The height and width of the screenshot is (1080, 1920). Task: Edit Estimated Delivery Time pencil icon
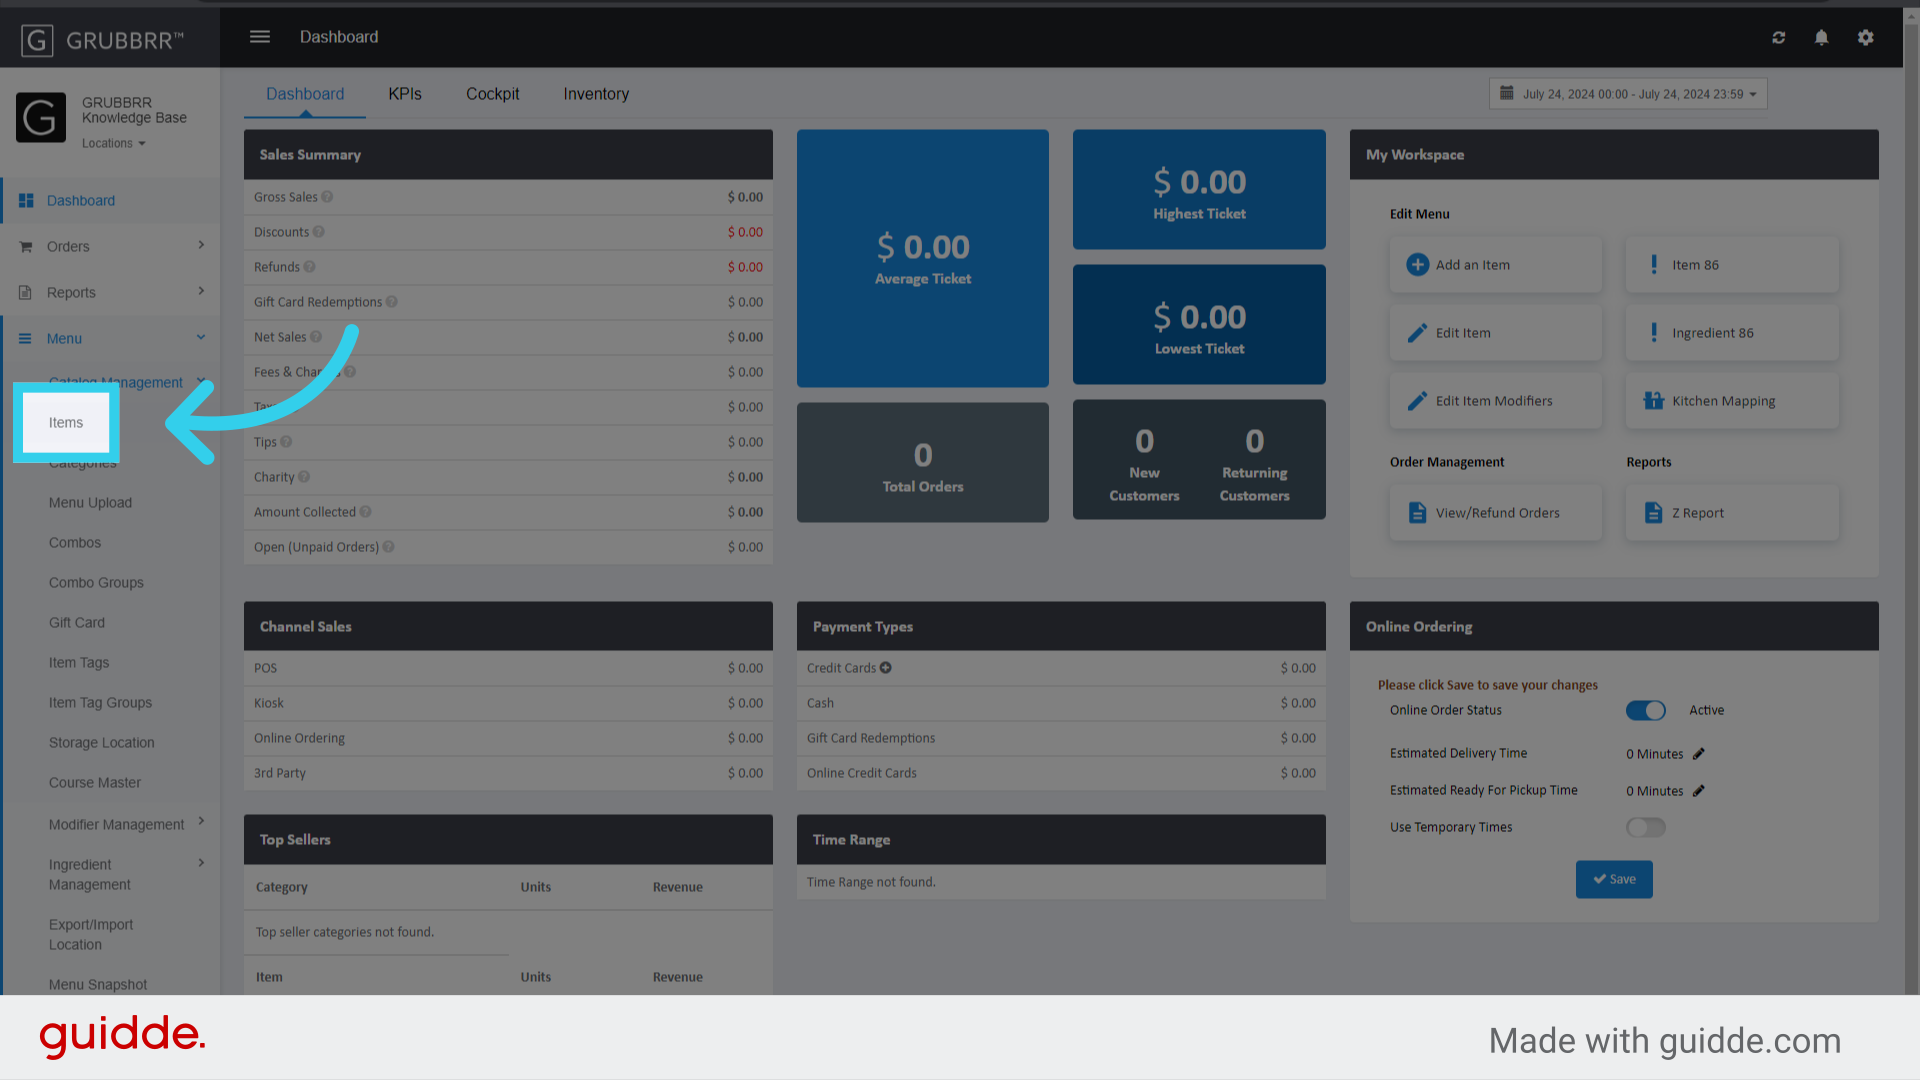pos(1699,754)
